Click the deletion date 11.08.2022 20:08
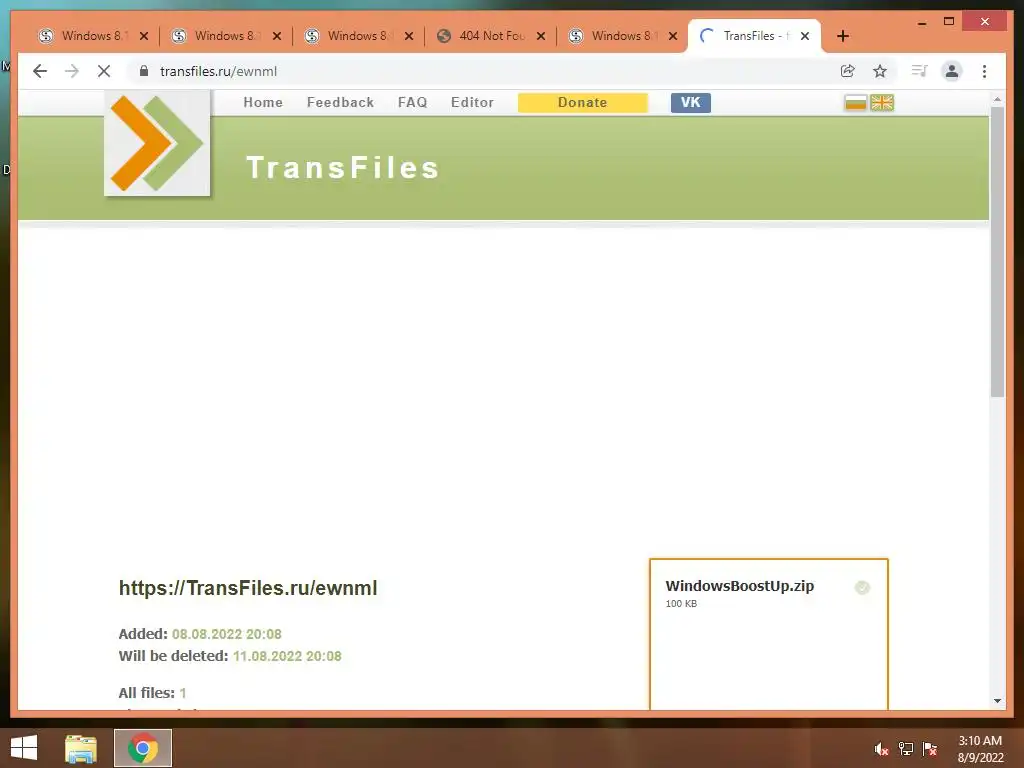Image resolution: width=1024 pixels, height=768 pixels. [x=287, y=656]
